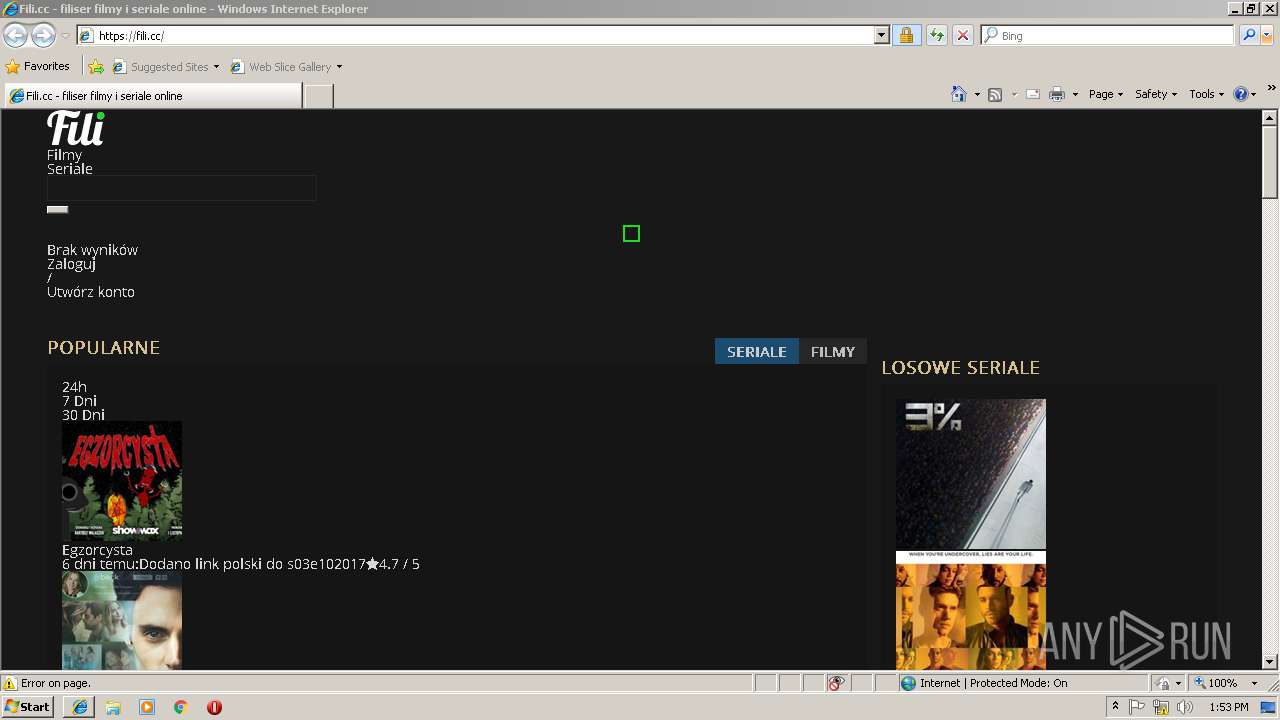Open Suggested Sites link
1280x720 pixels.
(x=165, y=67)
